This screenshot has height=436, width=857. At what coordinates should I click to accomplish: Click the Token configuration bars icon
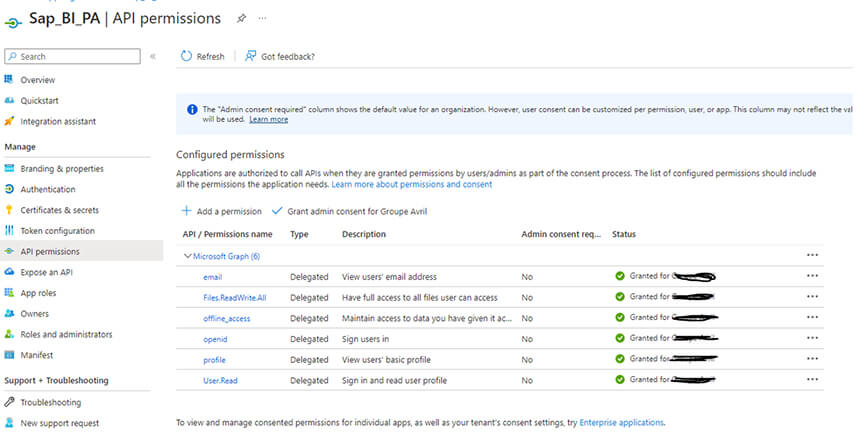pyautogui.click(x=9, y=231)
